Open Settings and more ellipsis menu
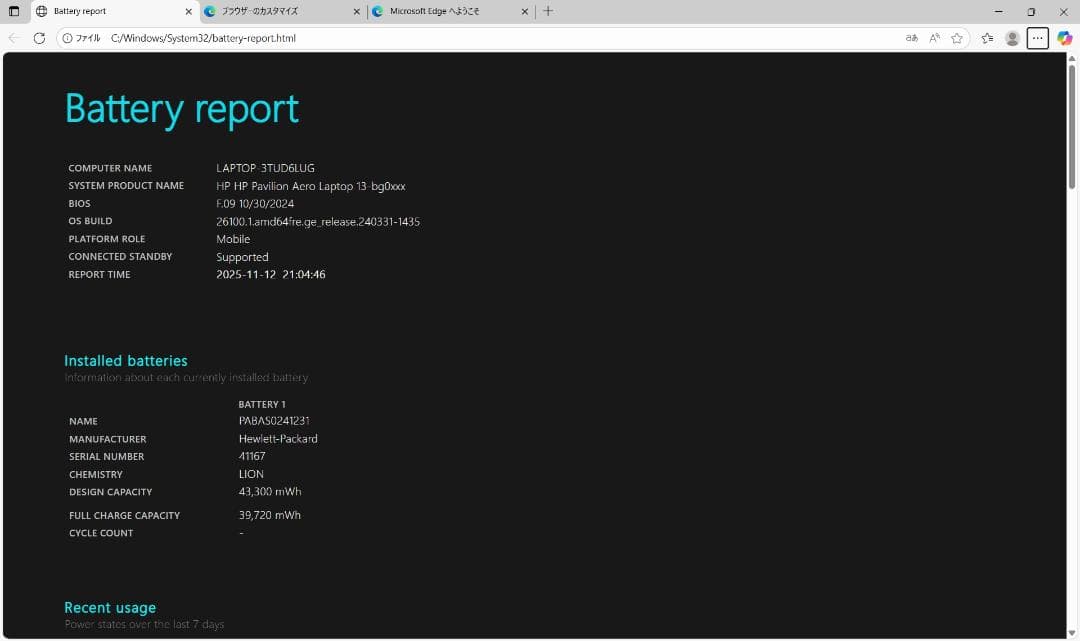 (1038, 38)
